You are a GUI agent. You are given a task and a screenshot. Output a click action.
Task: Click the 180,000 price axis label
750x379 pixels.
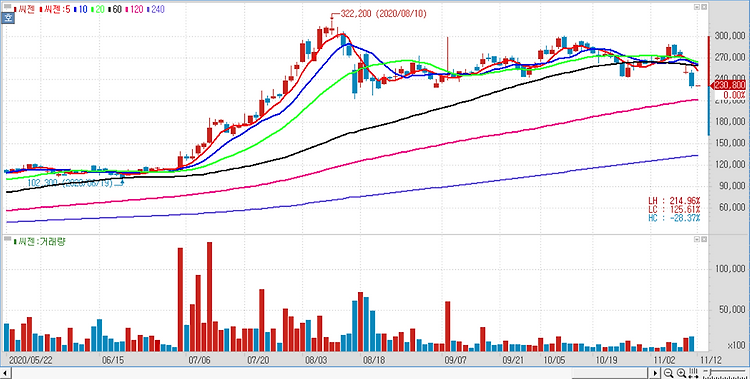pyautogui.click(x=731, y=122)
